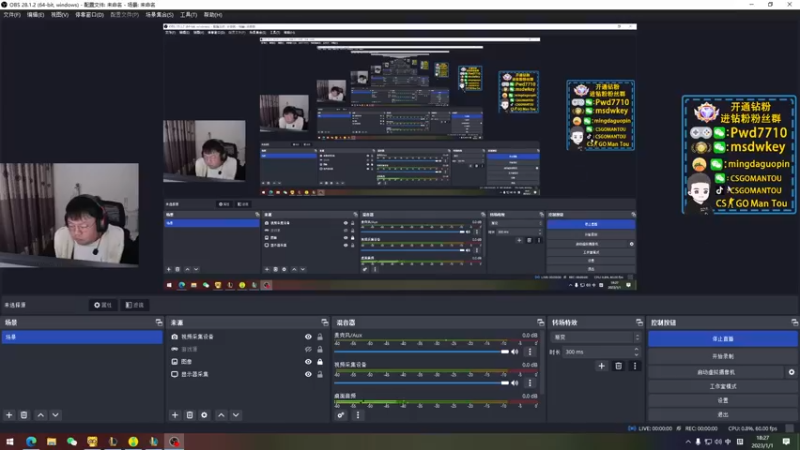Open source 属性 properties button
800x450 pixels.
(103, 305)
